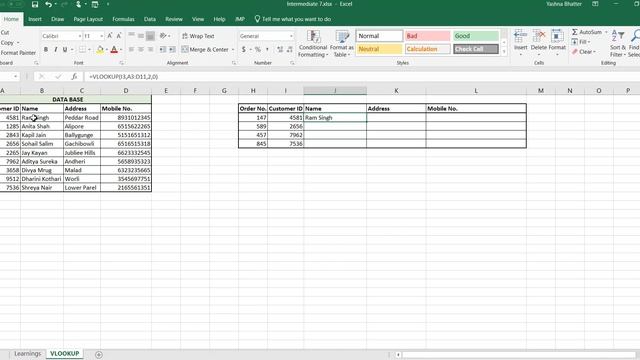The width and height of the screenshot is (640, 360).
Task: Click Tell me what you want to do
Action: pyautogui.click(x=293, y=19)
